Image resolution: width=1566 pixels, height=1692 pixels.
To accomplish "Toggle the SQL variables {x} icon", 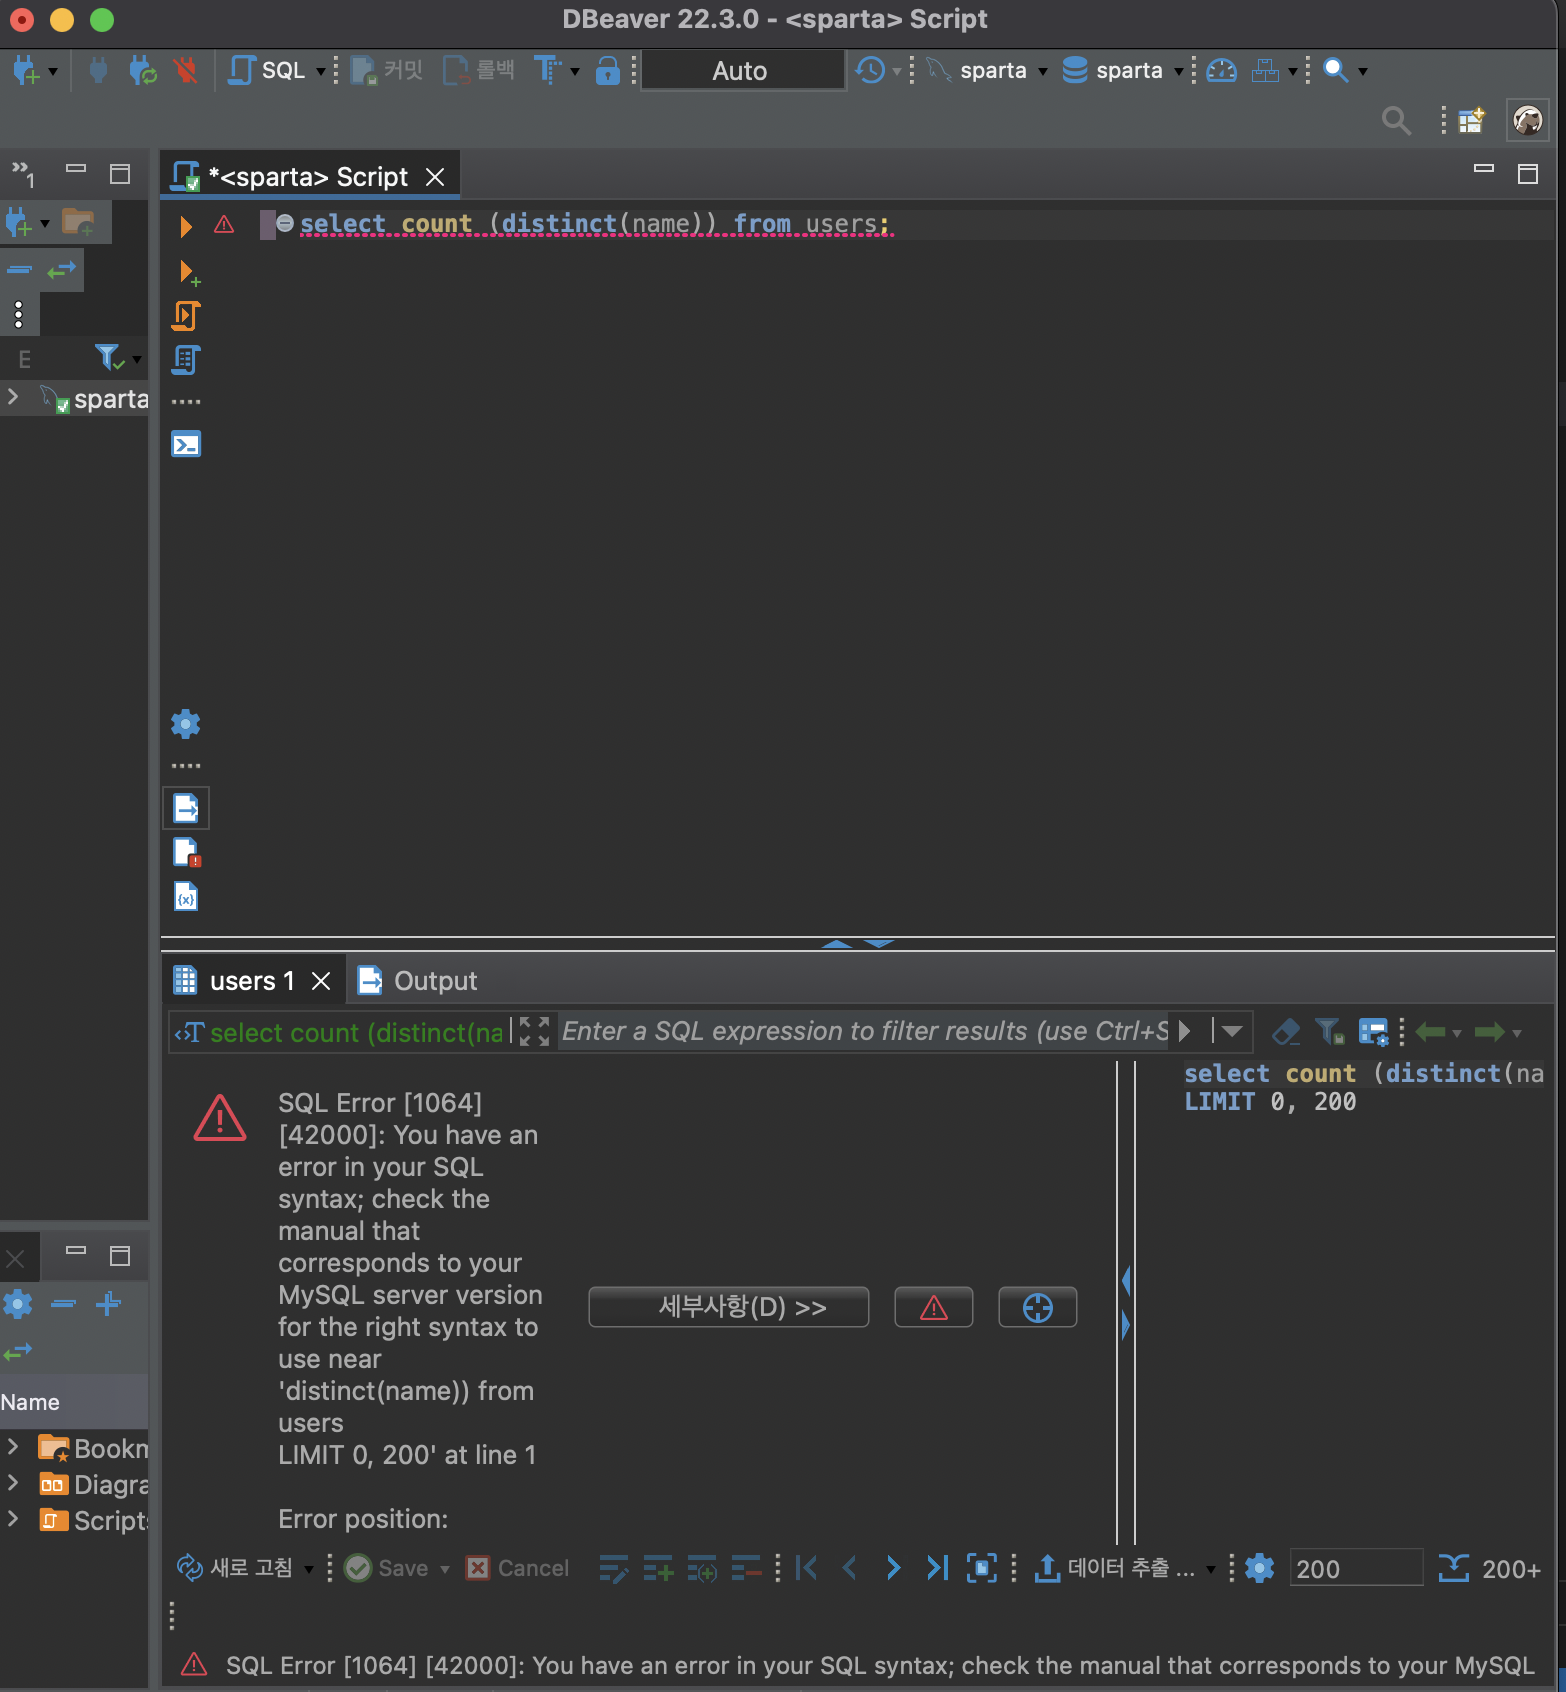I will coord(186,896).
